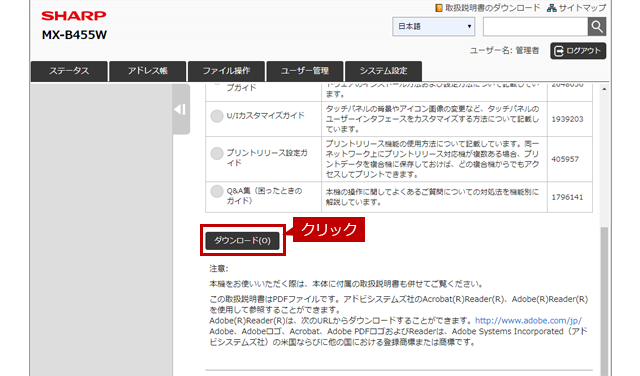Click the scrollbar up arrow

coord(604,89)
